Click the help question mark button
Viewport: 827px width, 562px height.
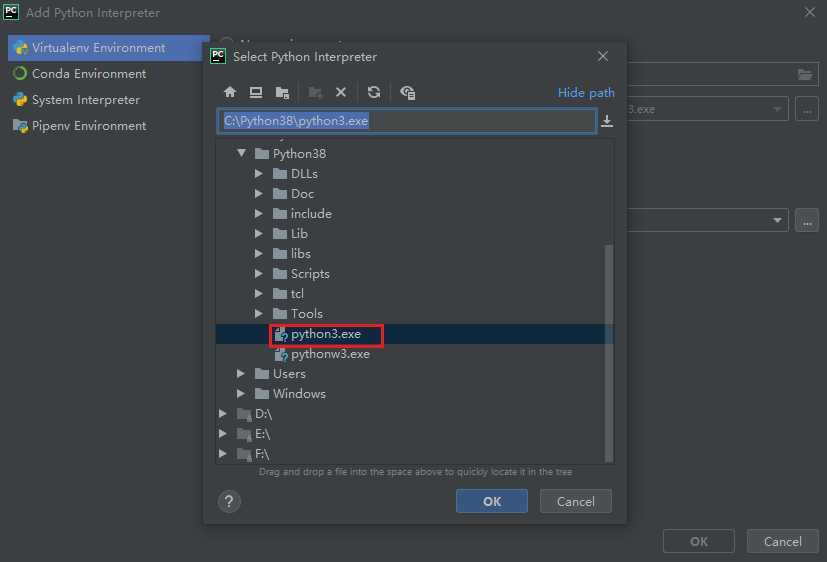pos(229,501)
